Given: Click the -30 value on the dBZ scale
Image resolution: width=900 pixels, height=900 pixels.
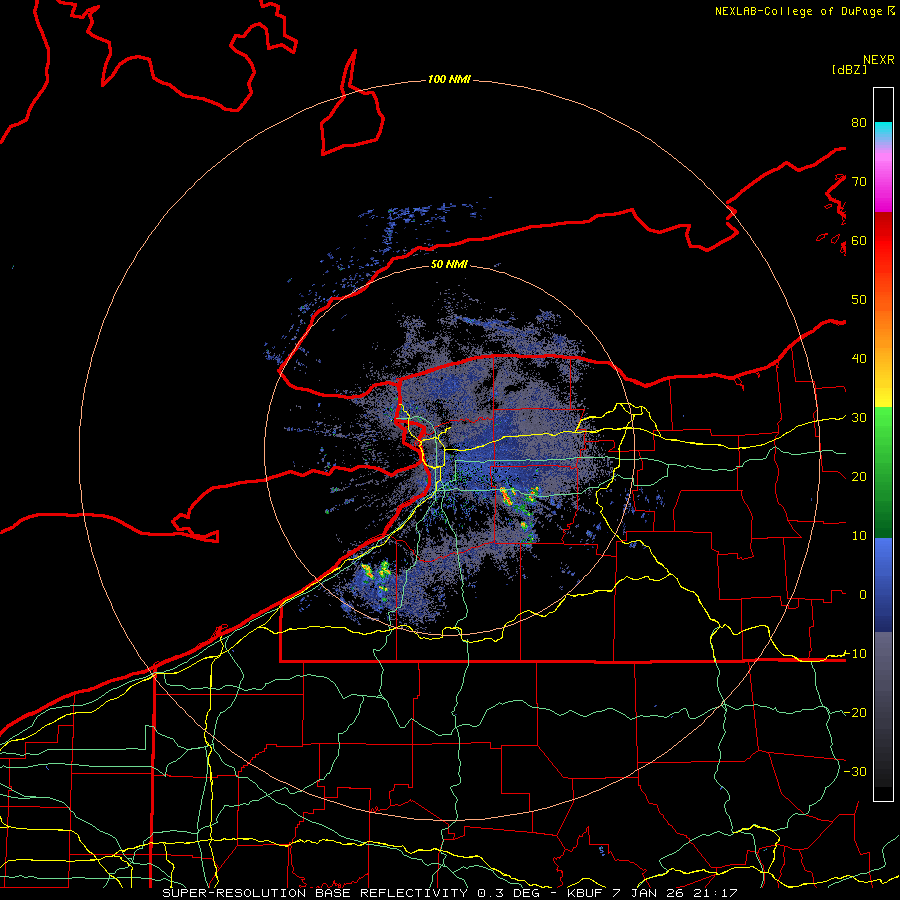Looking at the screenshot, I should click(855, 771).
